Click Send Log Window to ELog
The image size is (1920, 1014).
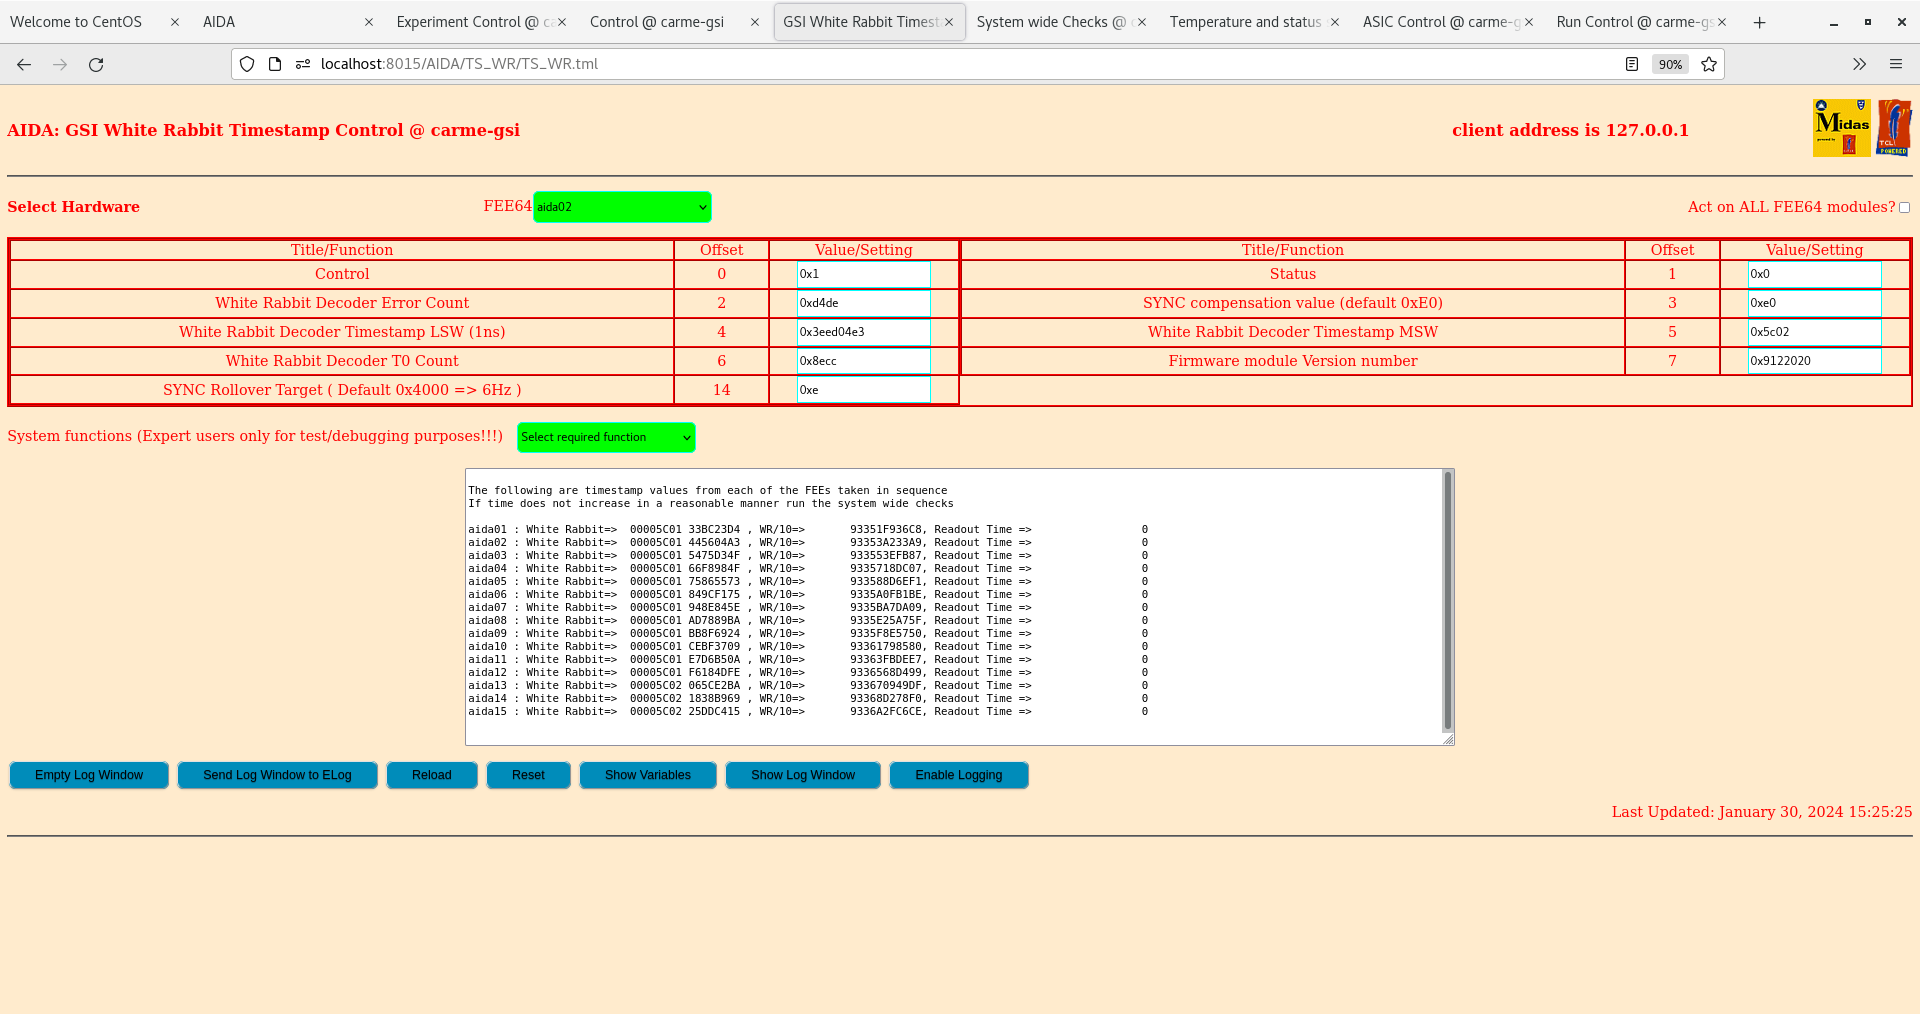click(x=277, y=775)
